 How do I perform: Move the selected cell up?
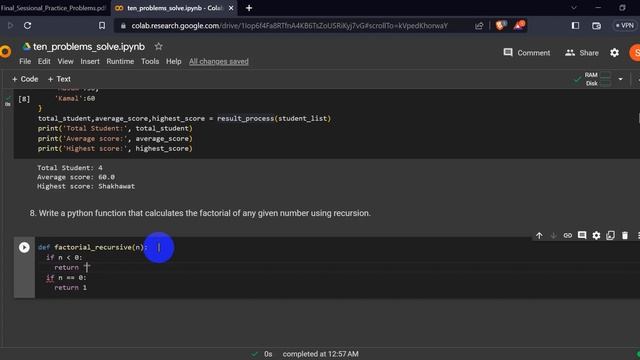pos(539,236)
